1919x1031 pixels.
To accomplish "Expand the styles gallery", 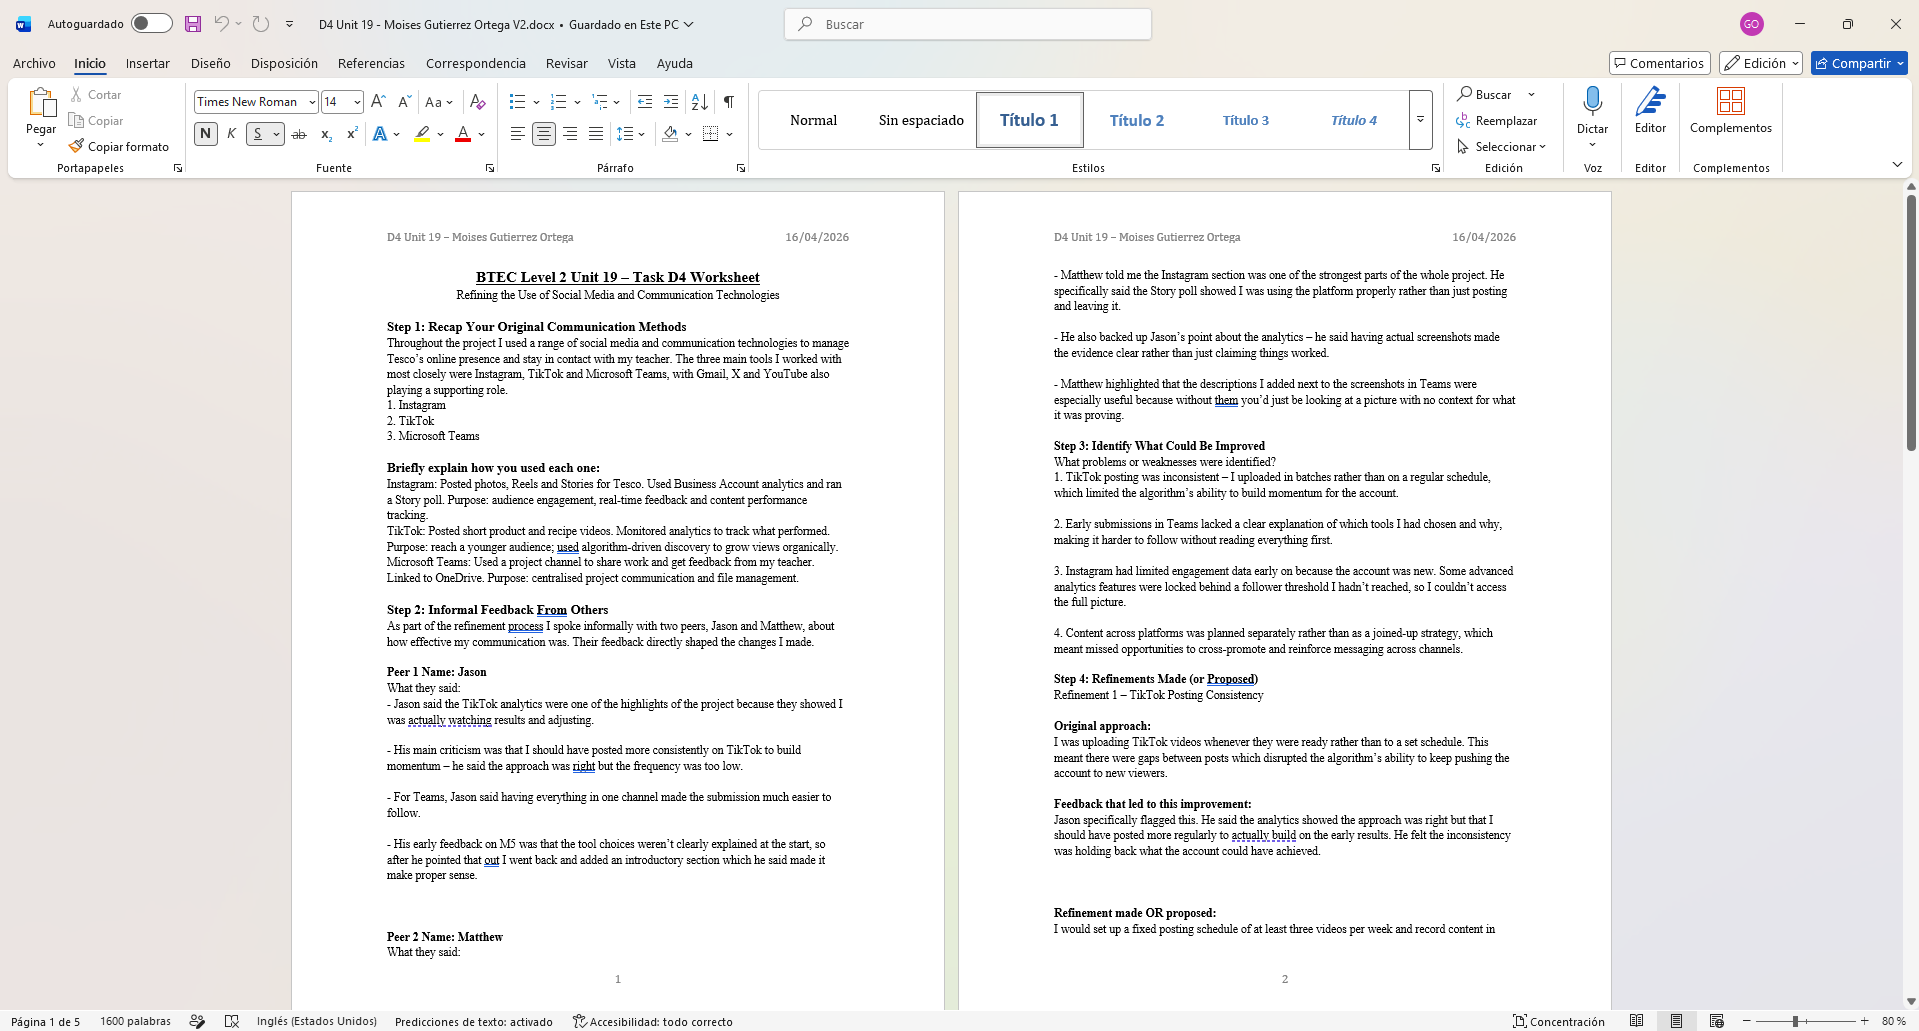I will click(1420, 120).
